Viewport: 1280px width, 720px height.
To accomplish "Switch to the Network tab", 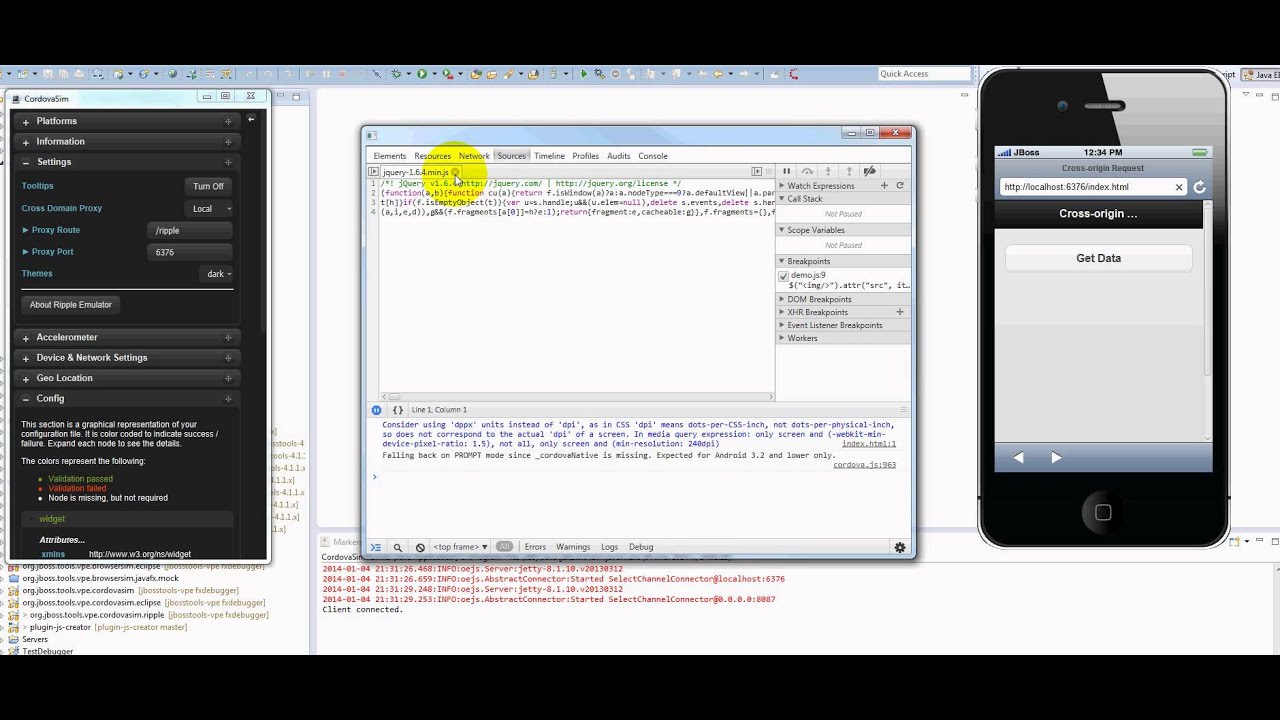I will [x=474, y=156].
